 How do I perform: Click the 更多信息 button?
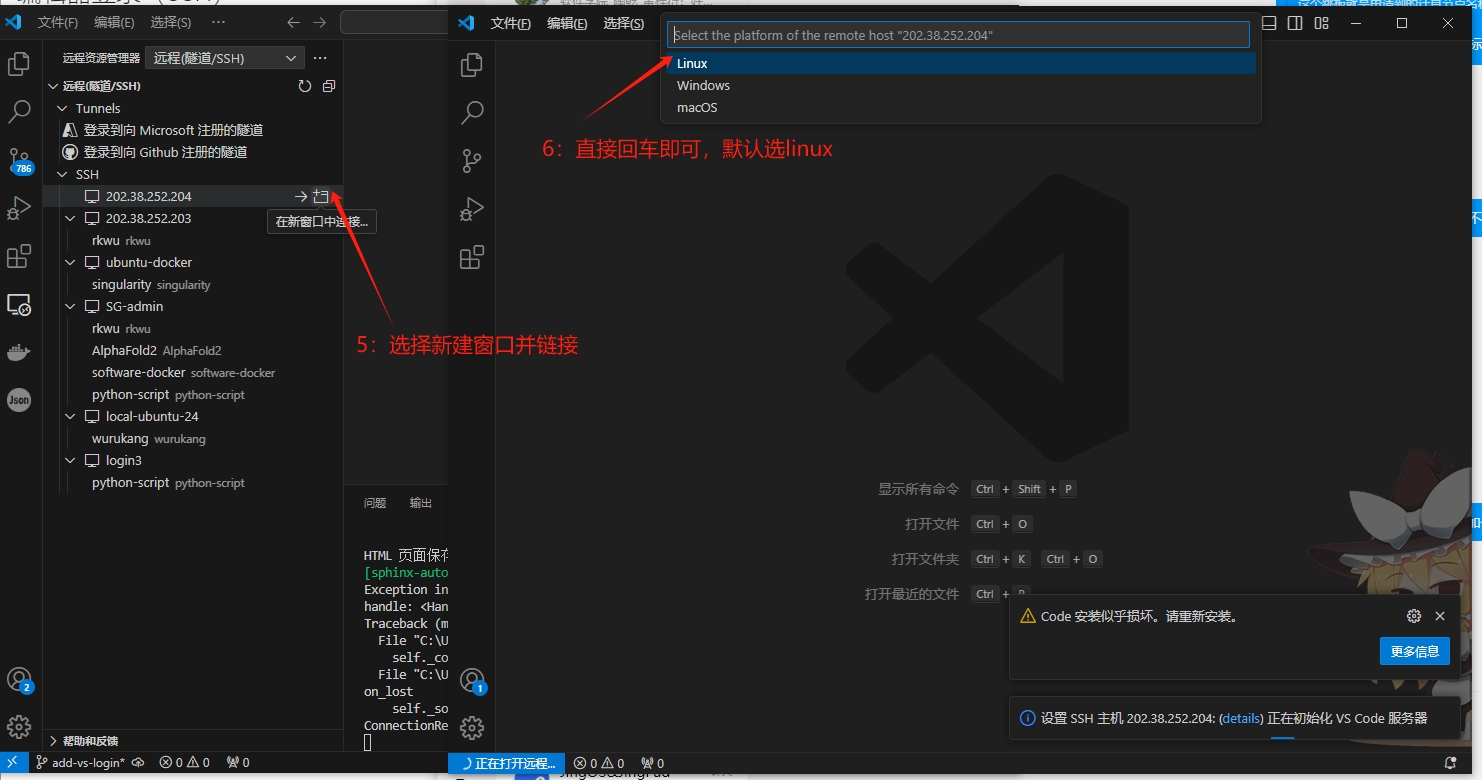click(1414, 651)
